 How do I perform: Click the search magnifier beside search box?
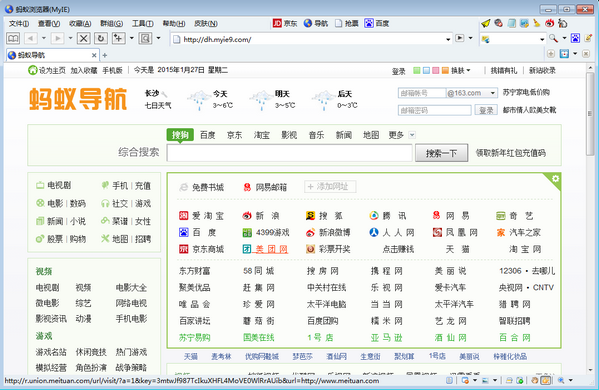[x=553, y=38]
